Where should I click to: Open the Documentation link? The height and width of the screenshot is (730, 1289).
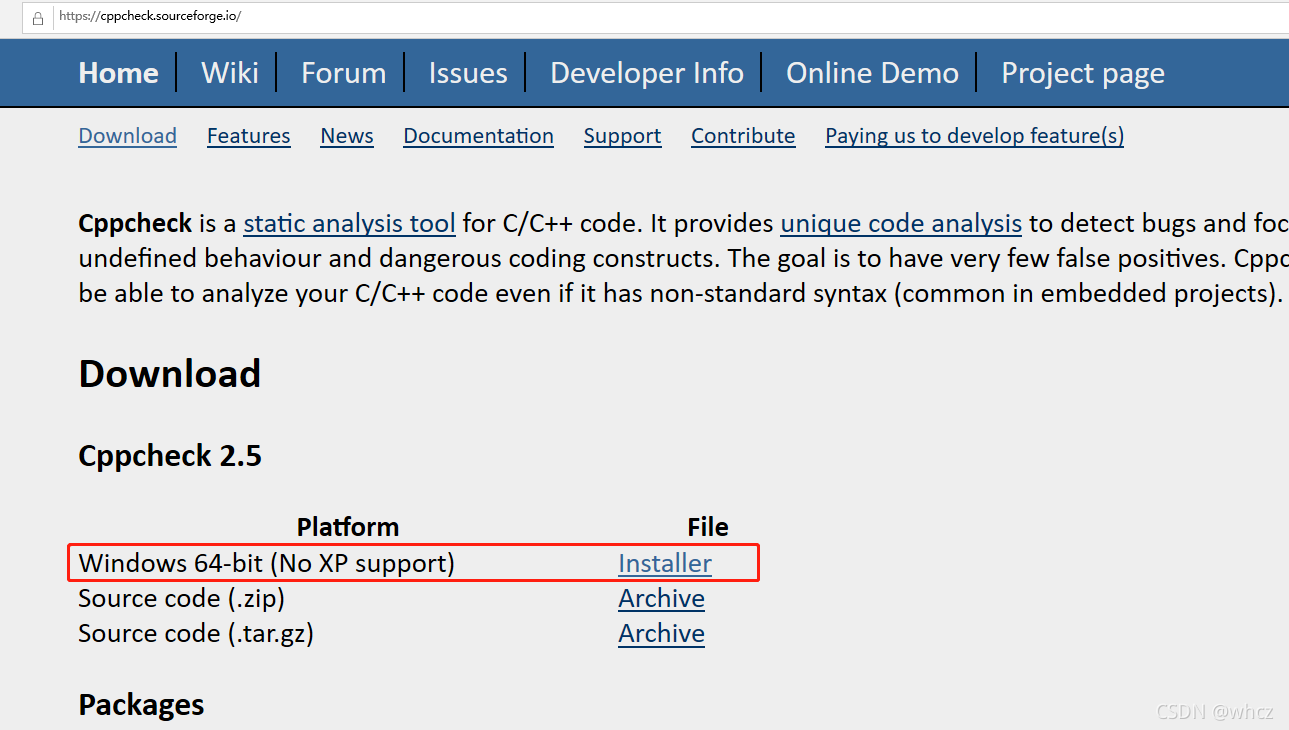(x=478, y=136)
